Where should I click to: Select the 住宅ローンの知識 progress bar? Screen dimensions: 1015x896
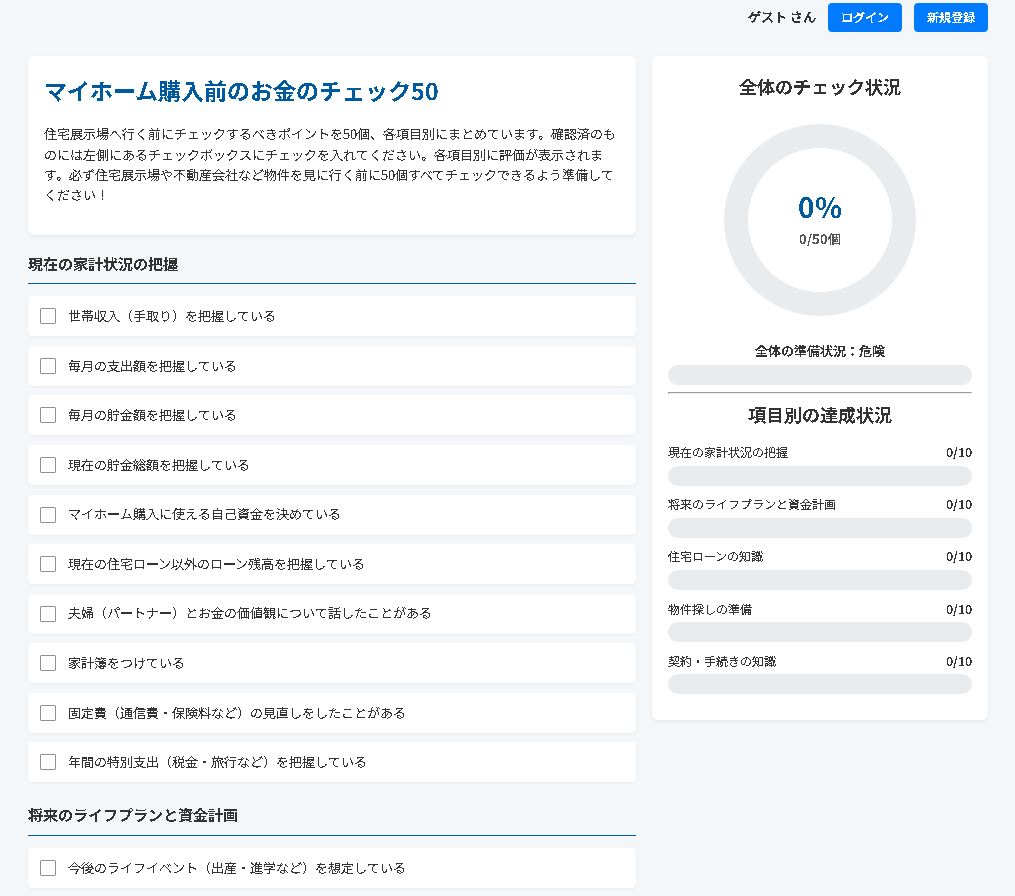[x=819, y=580]
